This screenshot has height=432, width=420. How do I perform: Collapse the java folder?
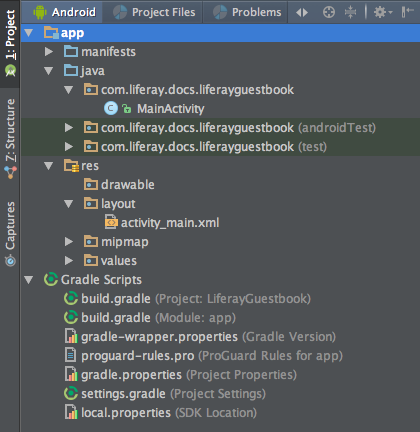(49, 71)
